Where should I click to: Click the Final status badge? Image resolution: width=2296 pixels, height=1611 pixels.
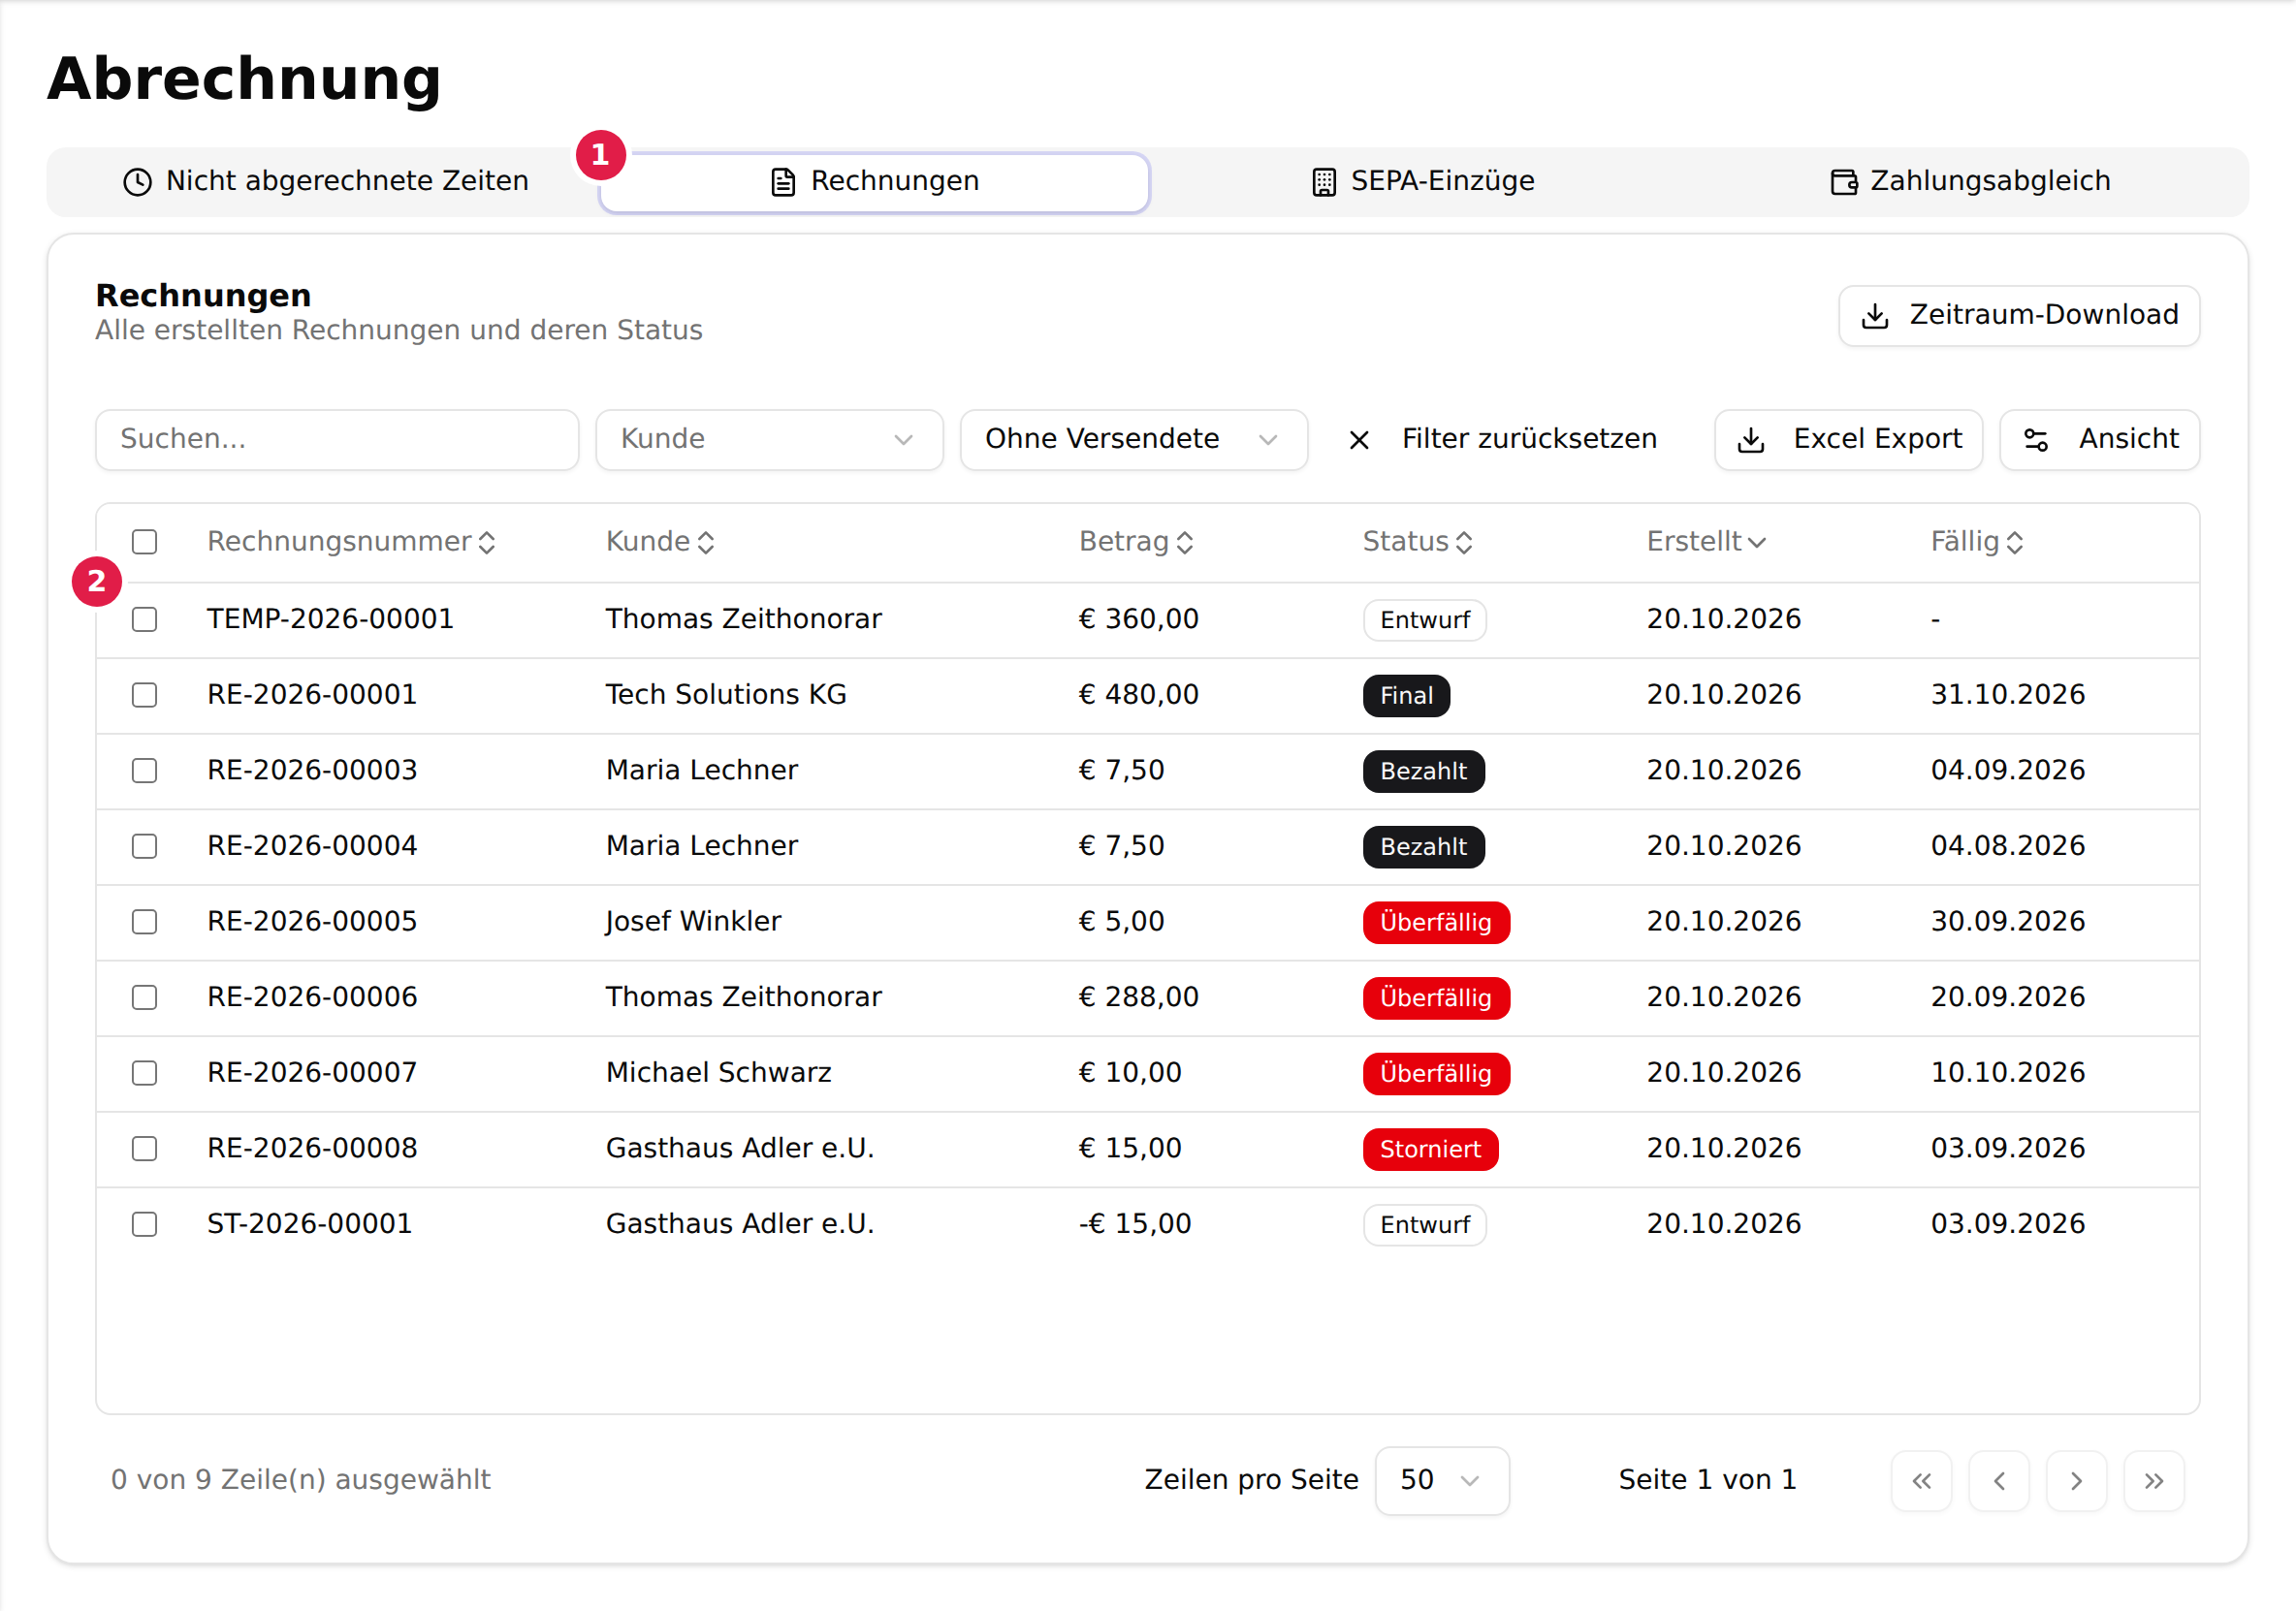coord(1406,695)
